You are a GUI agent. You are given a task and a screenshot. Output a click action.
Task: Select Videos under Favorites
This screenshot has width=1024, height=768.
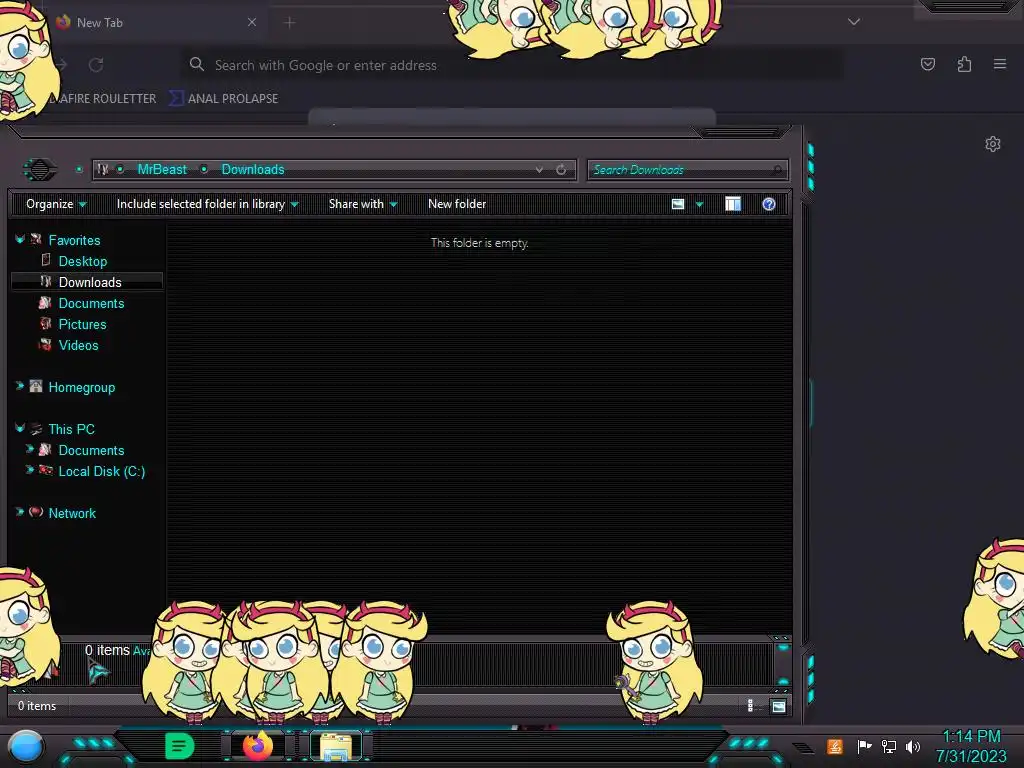78,345
